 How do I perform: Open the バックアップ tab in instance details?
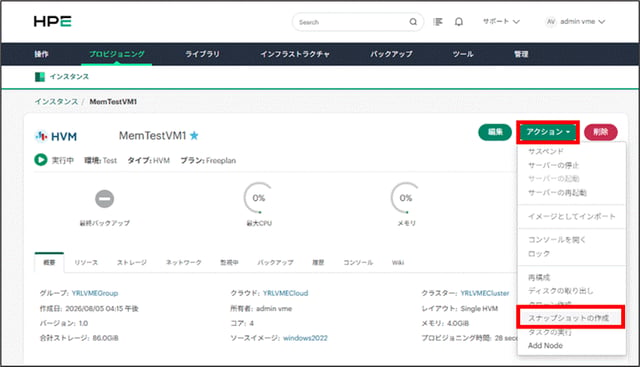275,262
